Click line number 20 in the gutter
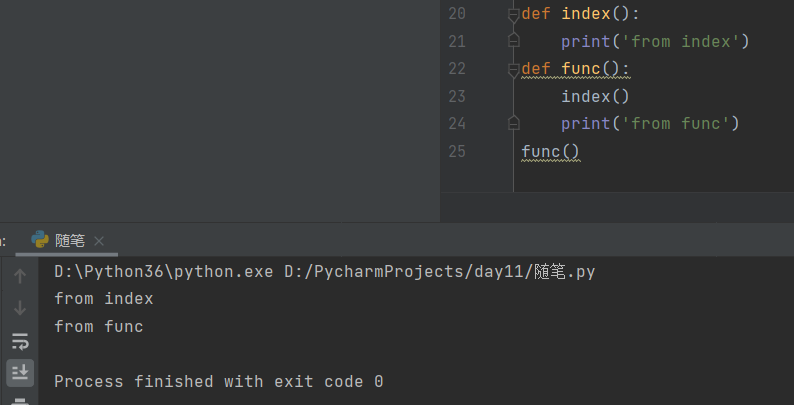The image size is (794, 405). 457,14
